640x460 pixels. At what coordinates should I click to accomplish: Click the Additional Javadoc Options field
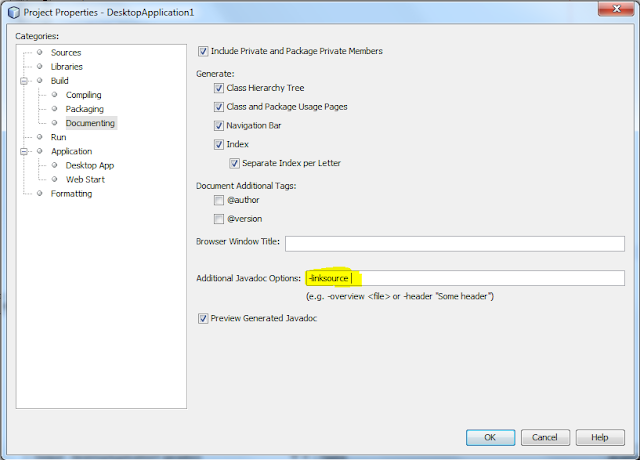465,278
